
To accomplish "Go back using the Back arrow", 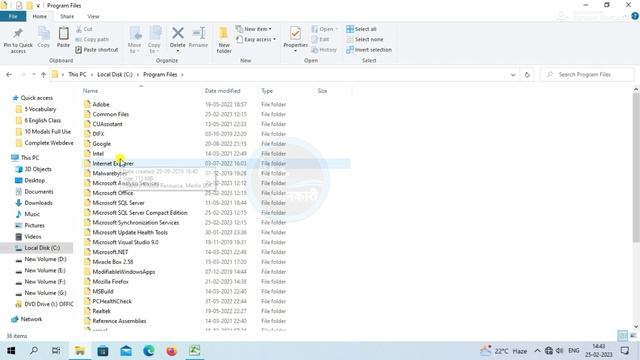I will (9, 75).
